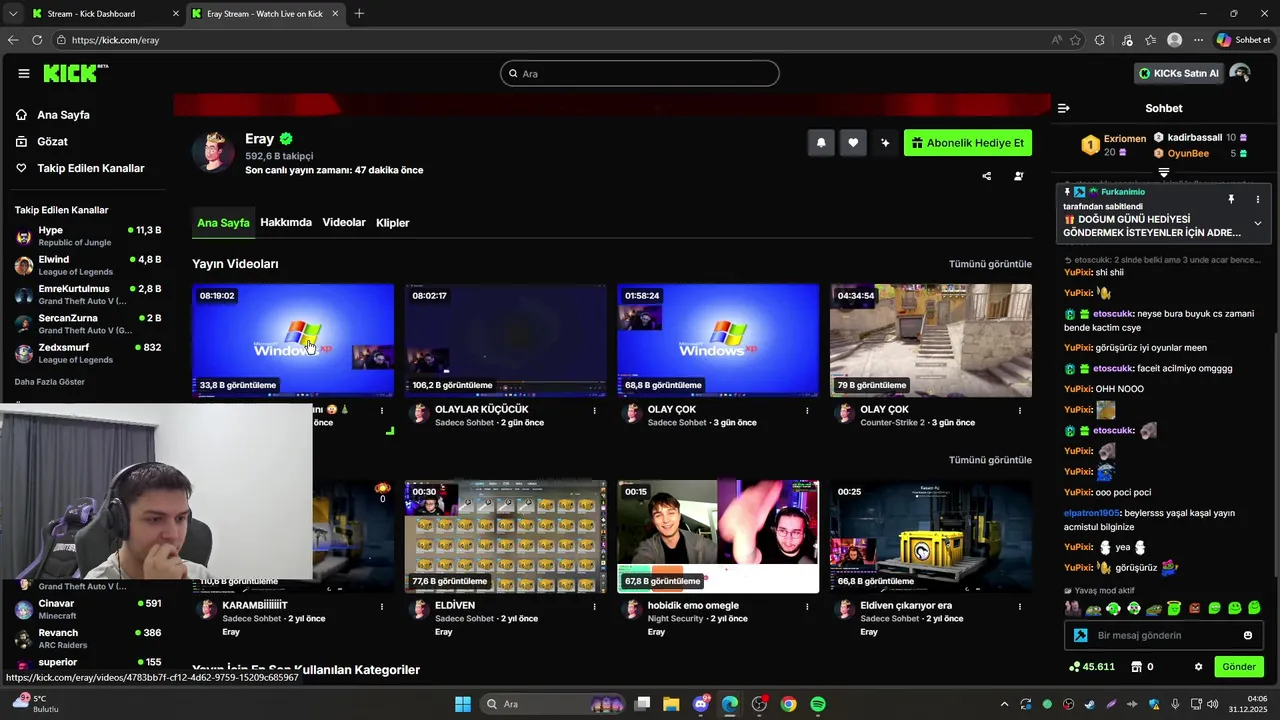Open pinned message three-dot options
Viewport: 1280px width, 720px height.
pos(1258,200)
